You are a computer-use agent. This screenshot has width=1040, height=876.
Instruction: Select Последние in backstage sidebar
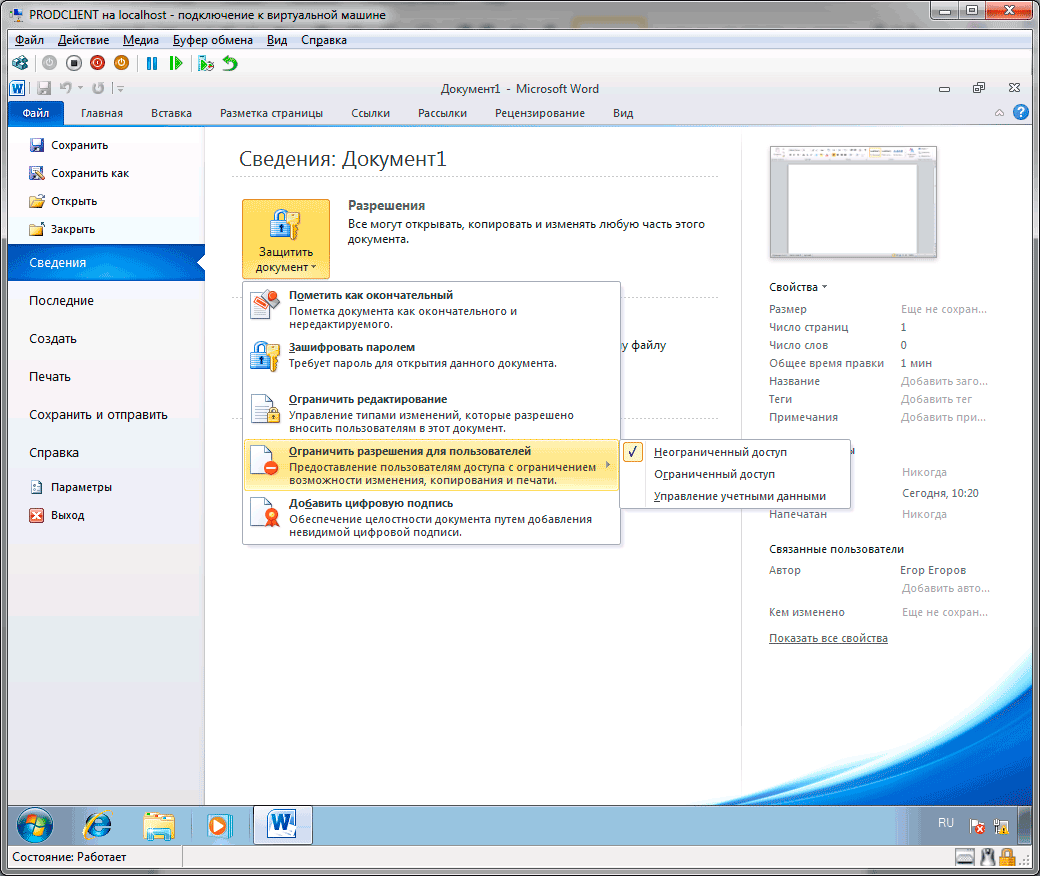(x=106, y=300)
